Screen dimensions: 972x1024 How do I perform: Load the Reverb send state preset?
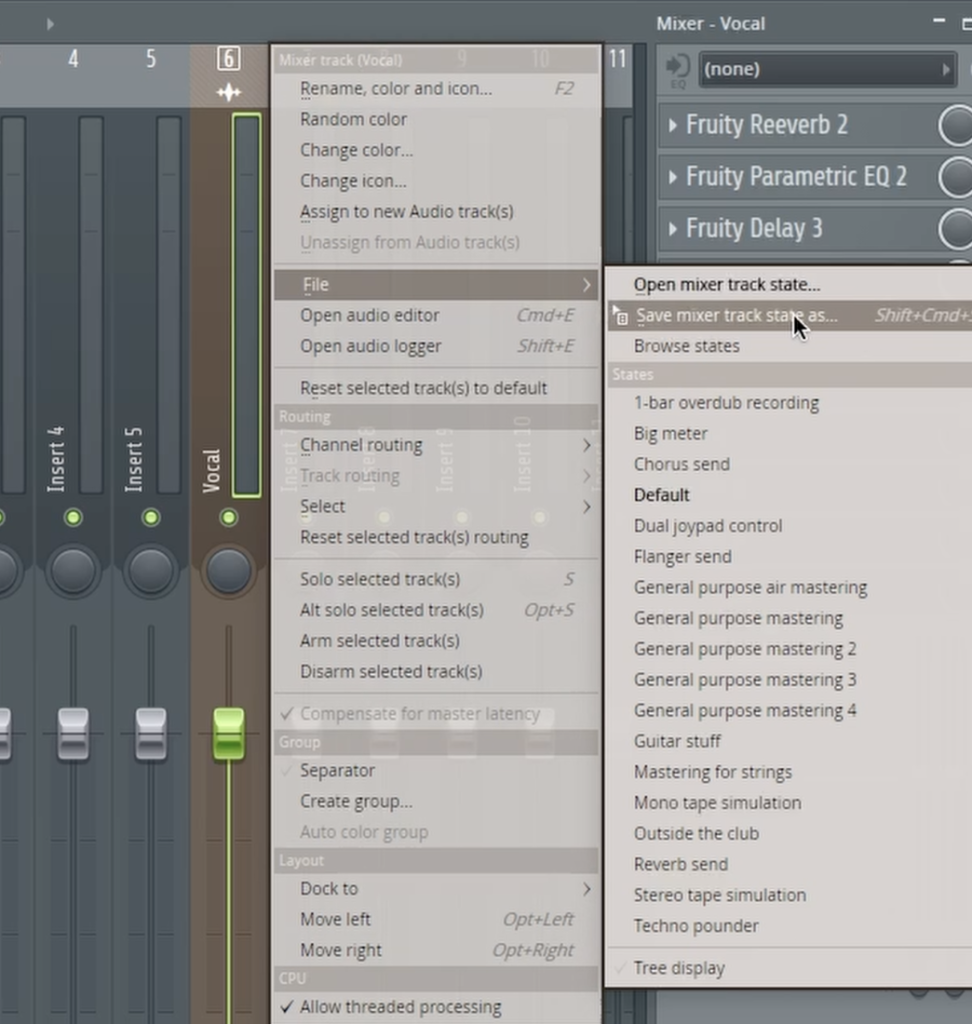pos(681,864)
